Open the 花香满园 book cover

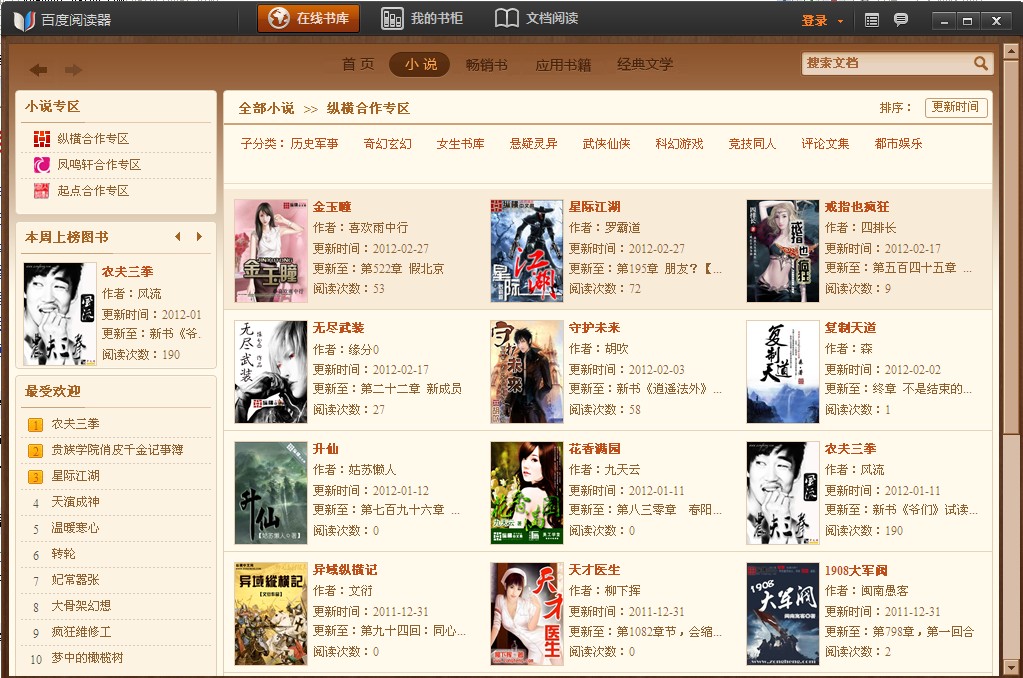(527, 493)
